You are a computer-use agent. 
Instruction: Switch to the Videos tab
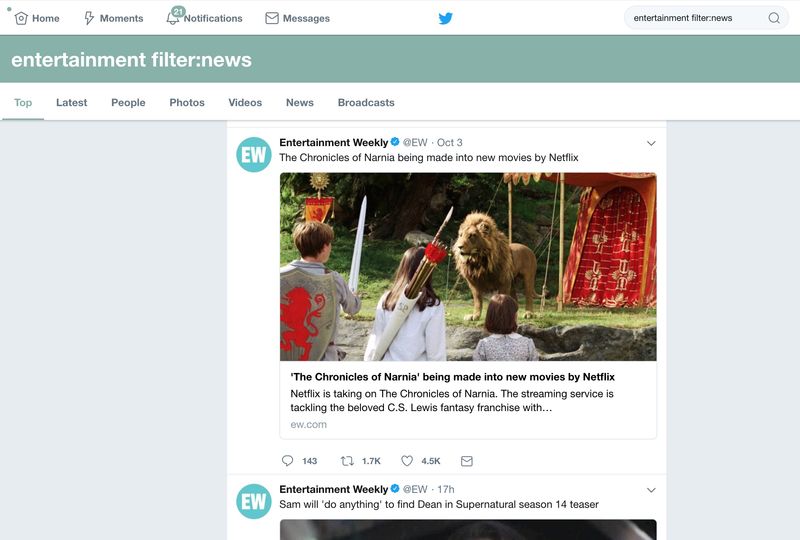click(245, 103)
